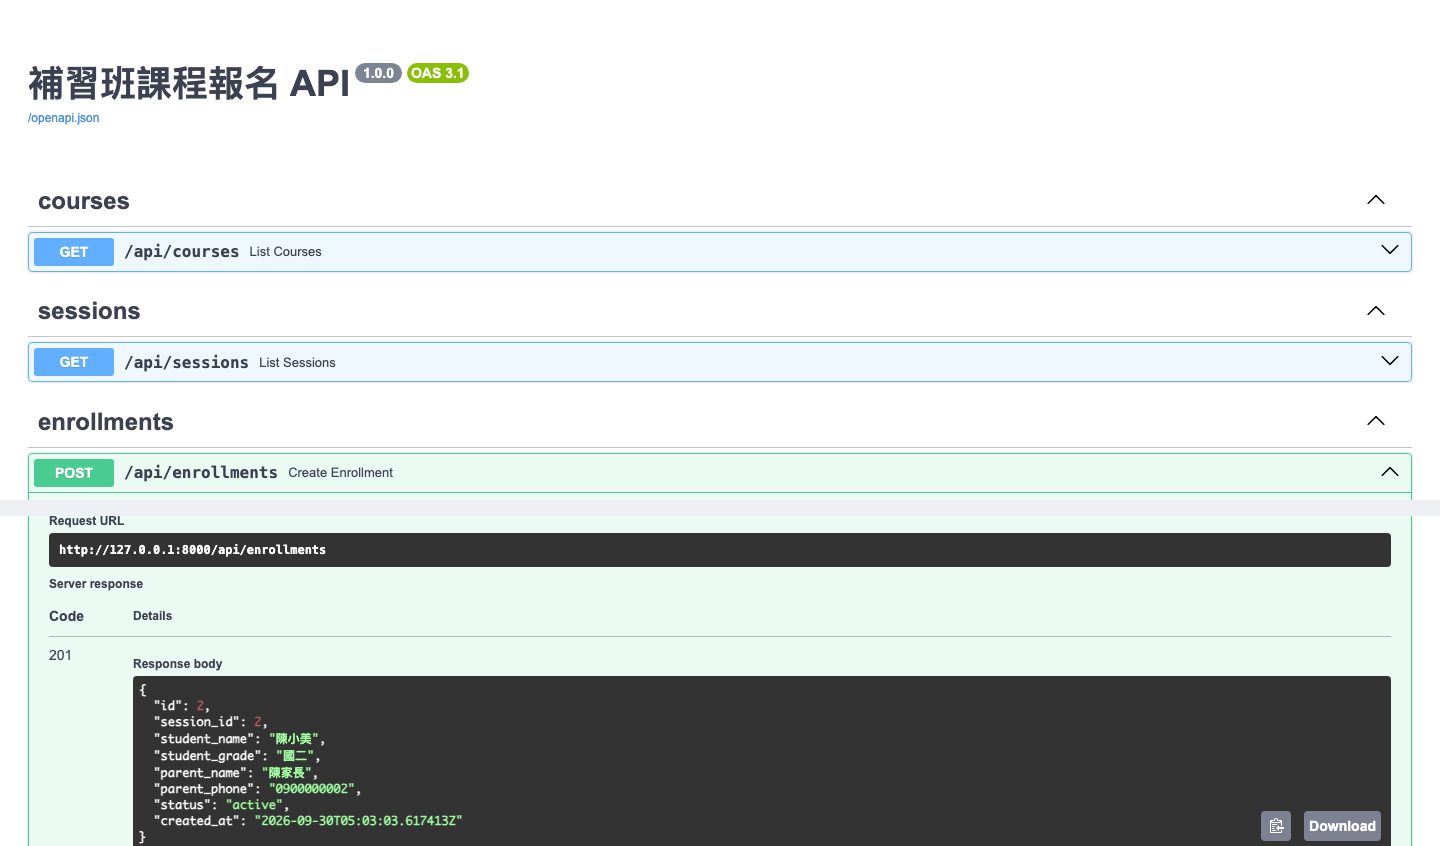Image resolution: width=1440 pixels, height=846 pixels.
Task: Click the "Code" column header
Action: 66,616
